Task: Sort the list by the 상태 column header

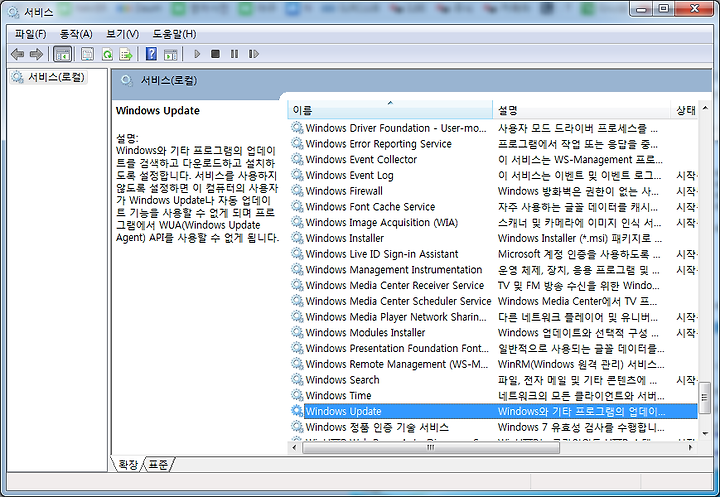Action: (x=685, y=110)
